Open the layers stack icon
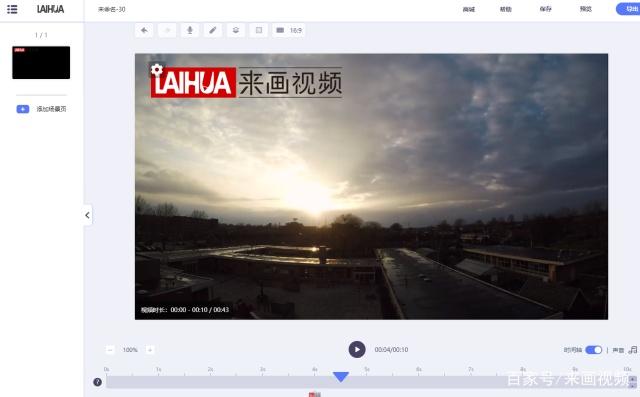The height and width of the screenshot is (397, 640). coord(236,30)
